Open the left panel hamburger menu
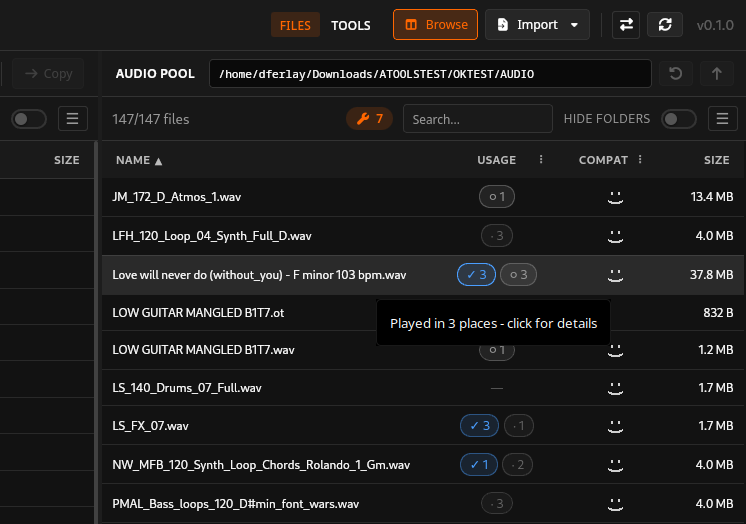 tap(72, 119)
